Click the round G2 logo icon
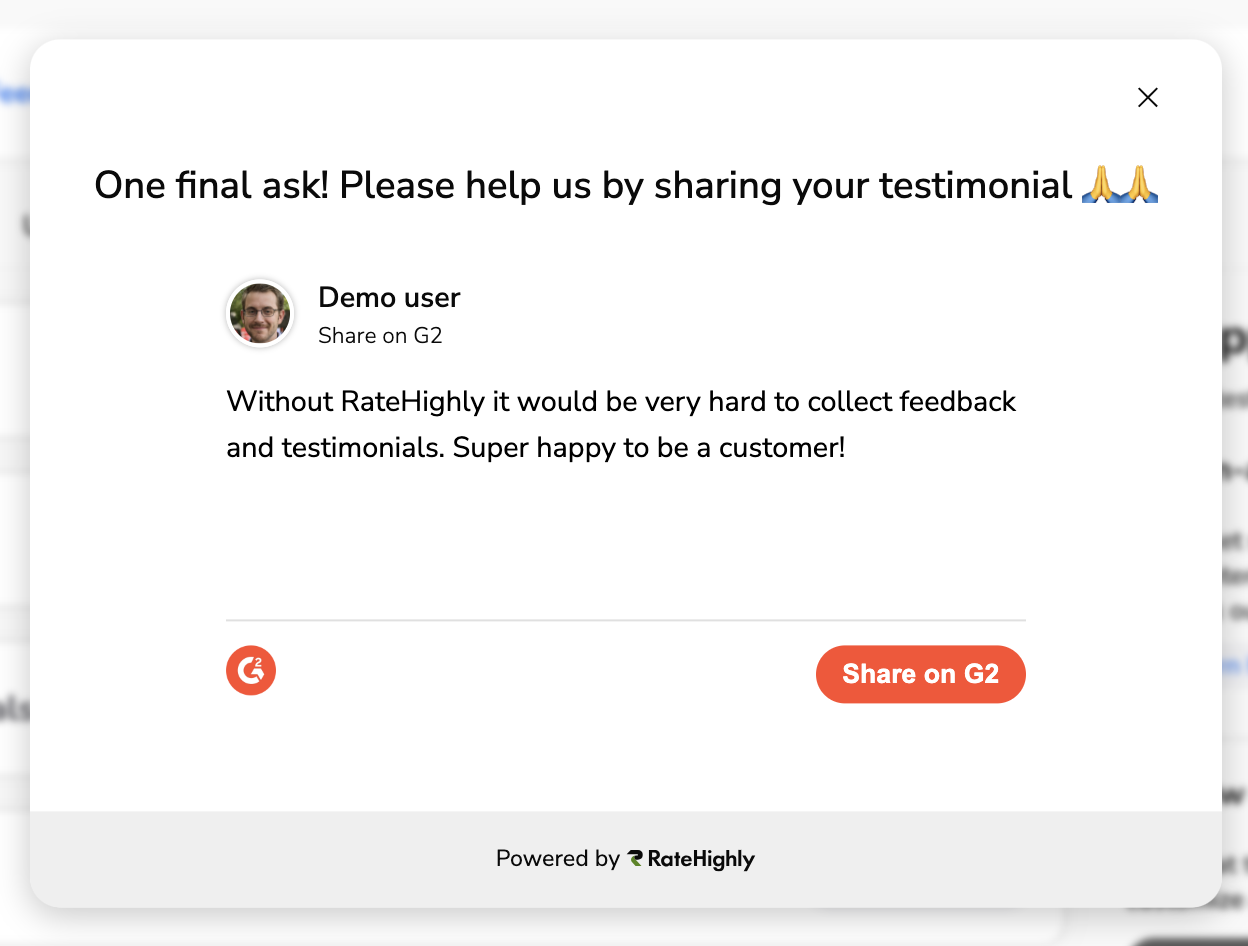This screenshot has width=1248, height=946. [251, 670]
